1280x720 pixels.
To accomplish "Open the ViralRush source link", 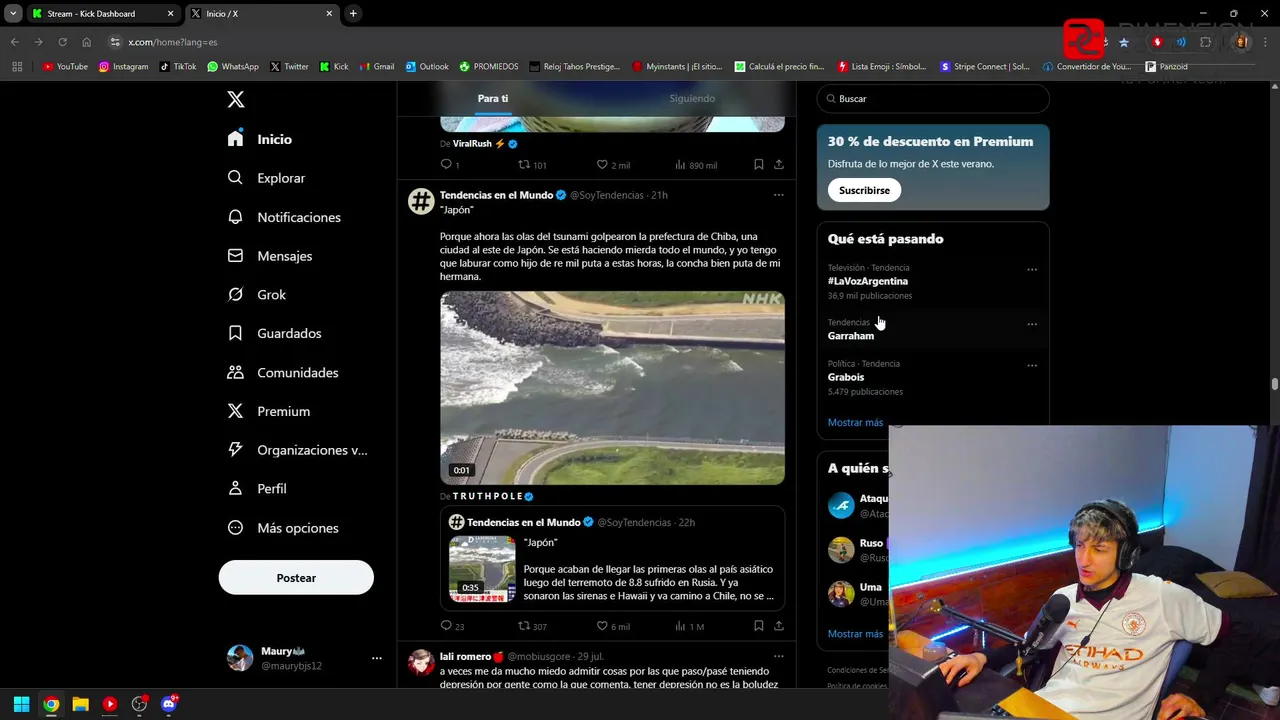I will pos(485,144).
